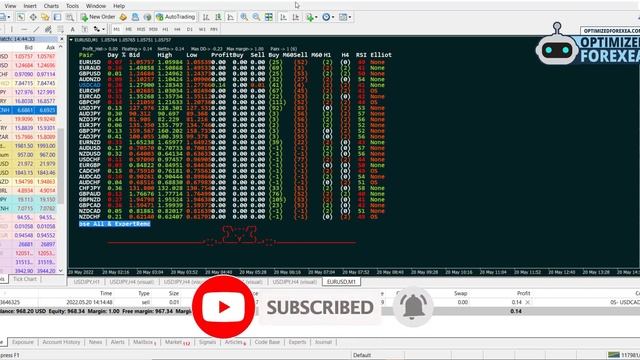Select the H1 timeframe
The width and height of the screenshot is (640, 360).
click(x=165, y=29)
